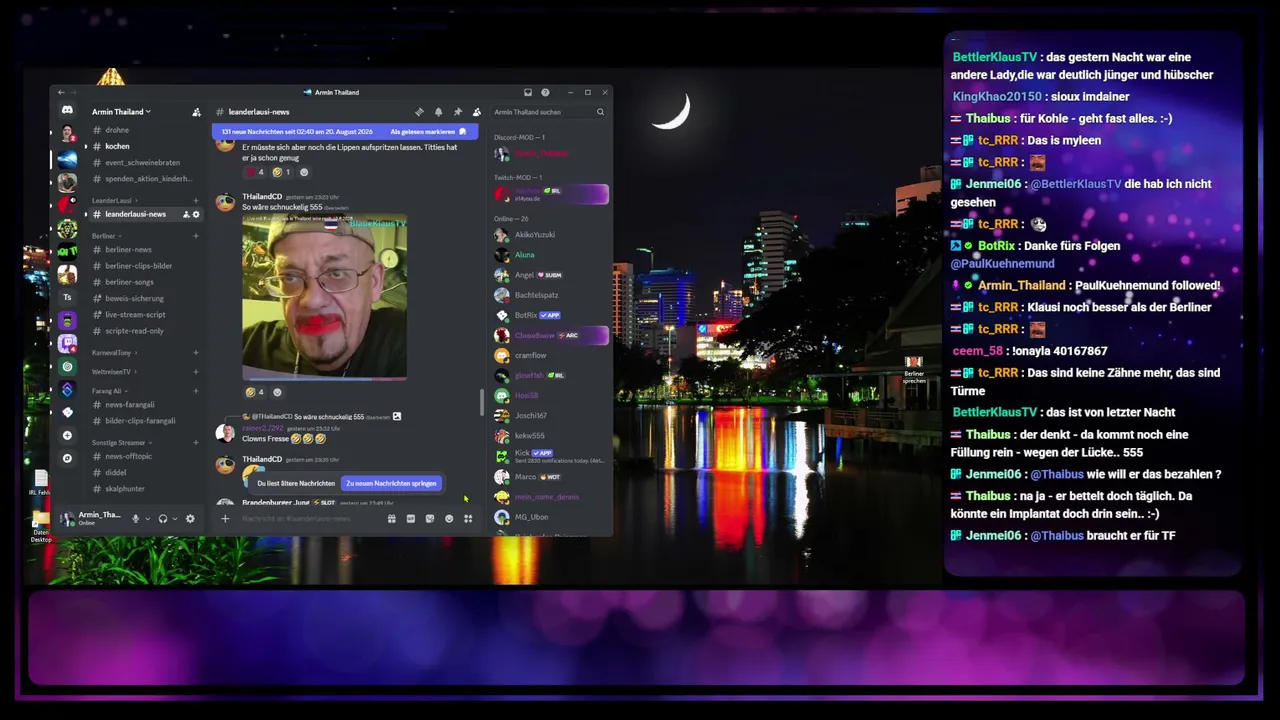Click 'Zu neuen Nachrichten springen' button
Viewport: 1280px width, 720px height.
pos(391,483)
